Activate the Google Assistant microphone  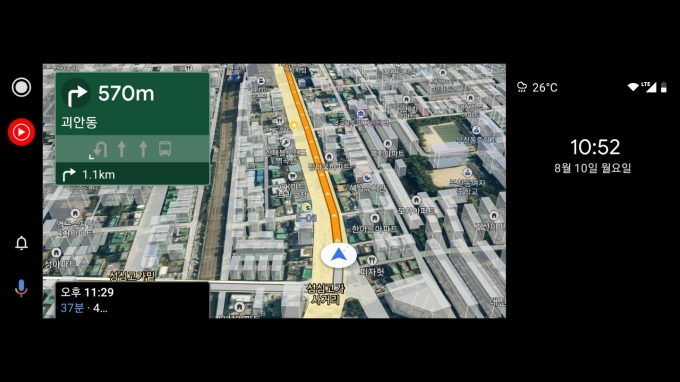coord(21,288)
